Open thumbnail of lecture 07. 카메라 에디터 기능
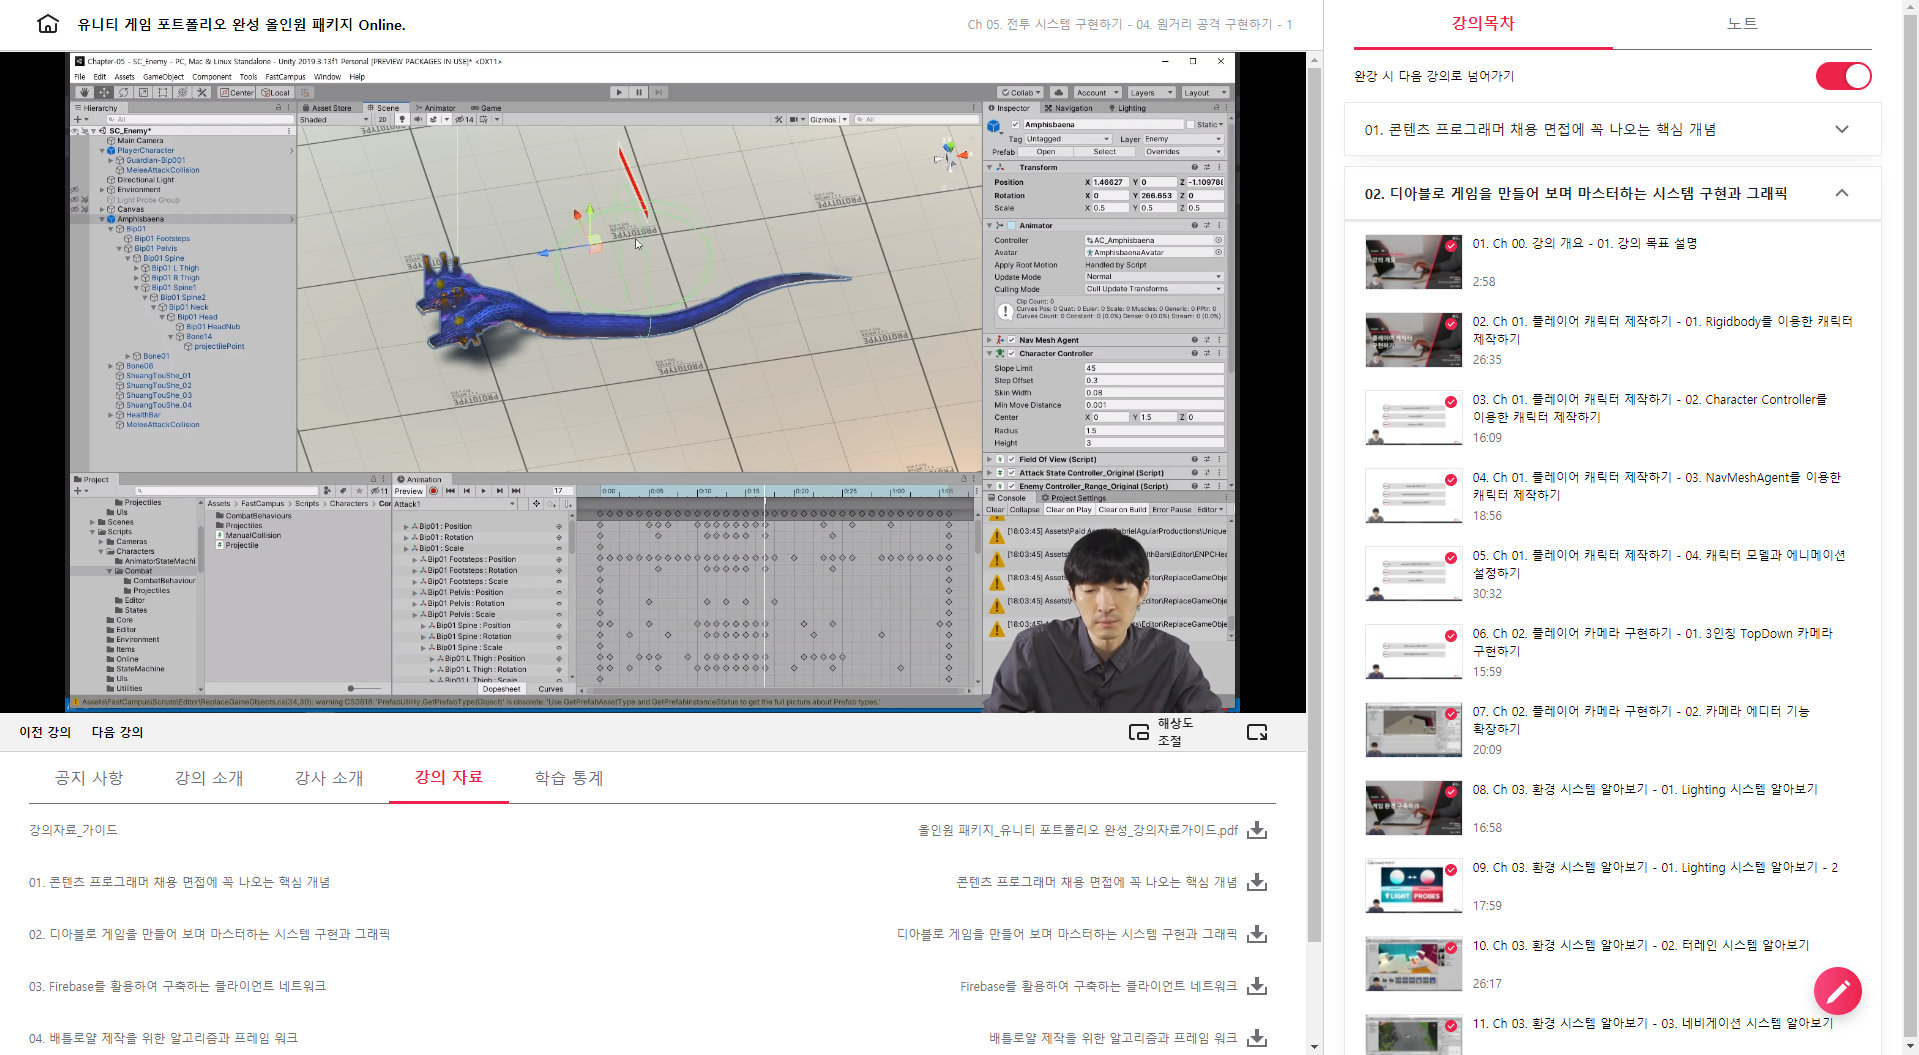Image resolution: width=1919 pixels, height=1055 pixels. (x=1413, y=730)
